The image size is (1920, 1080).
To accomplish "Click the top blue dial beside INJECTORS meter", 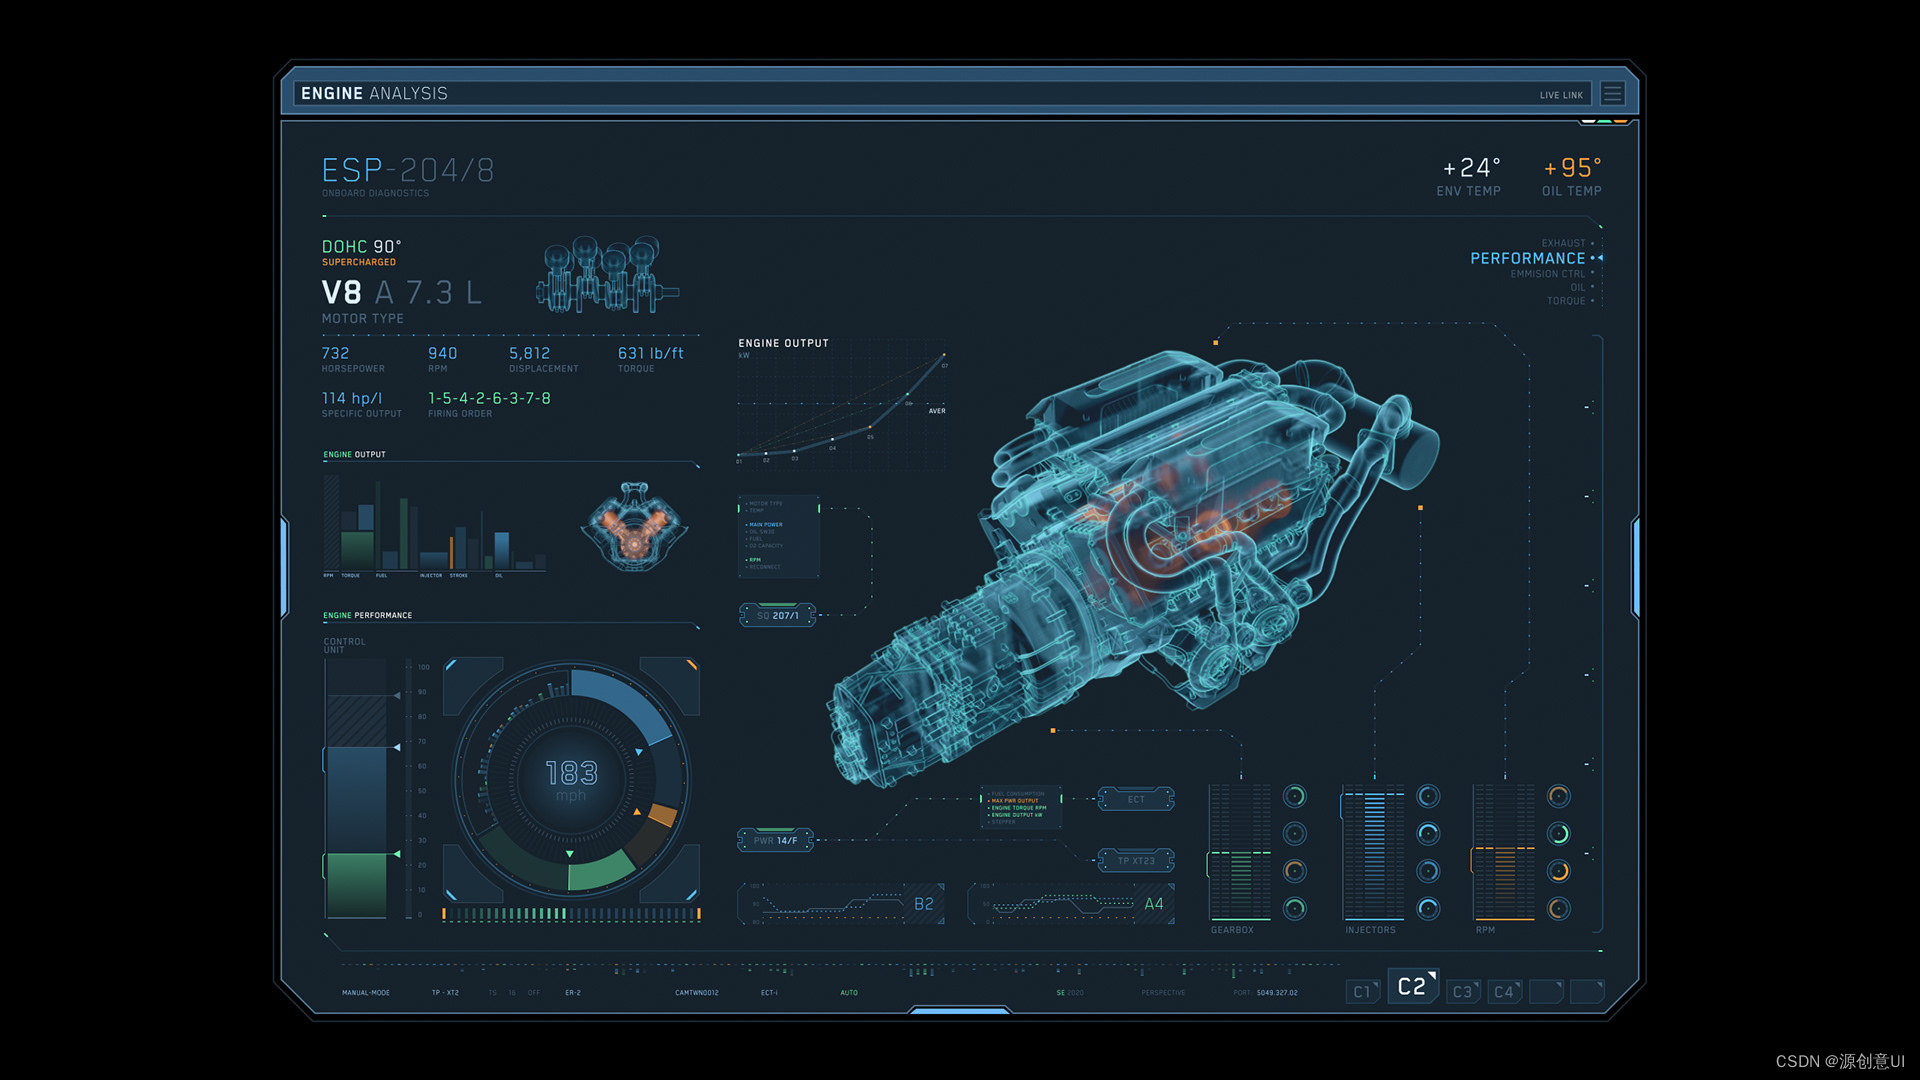I will 1429,797.
